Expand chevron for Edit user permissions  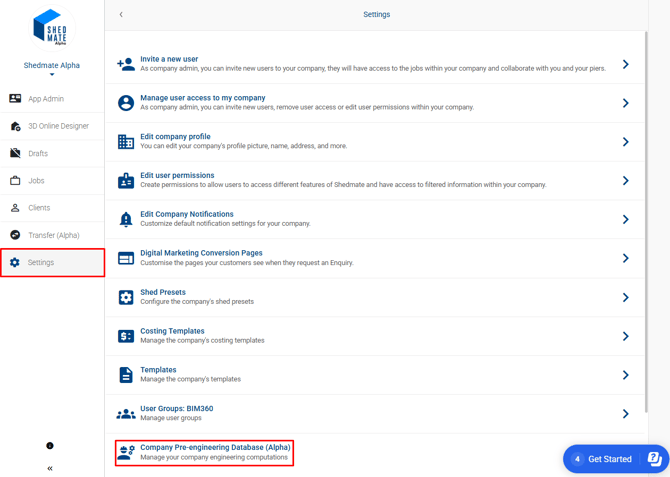pyautogui.click(x=626, y=180)
